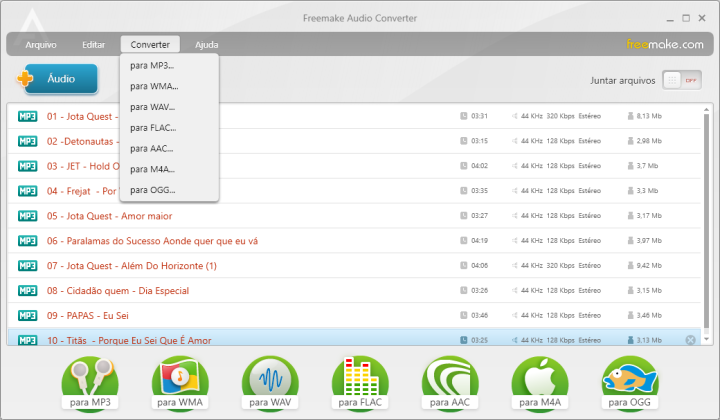Select track 08 - Cidadão quem - Dia Especial

pos(354,291)
